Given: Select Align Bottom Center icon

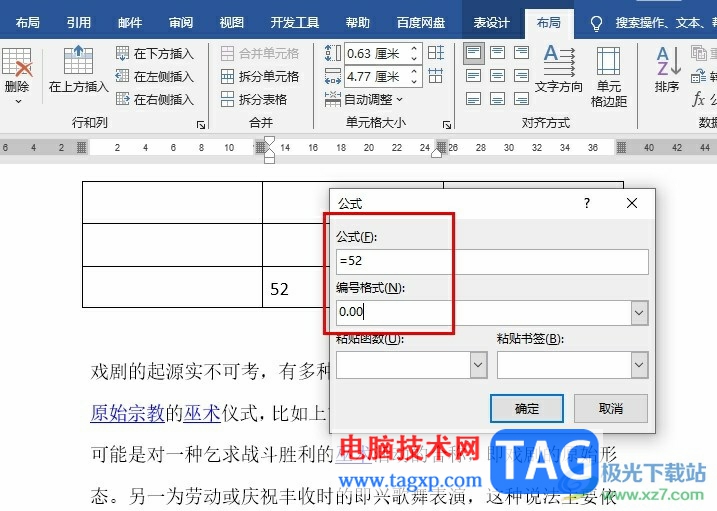Looking at the screenshot, I should click(498, 99).
